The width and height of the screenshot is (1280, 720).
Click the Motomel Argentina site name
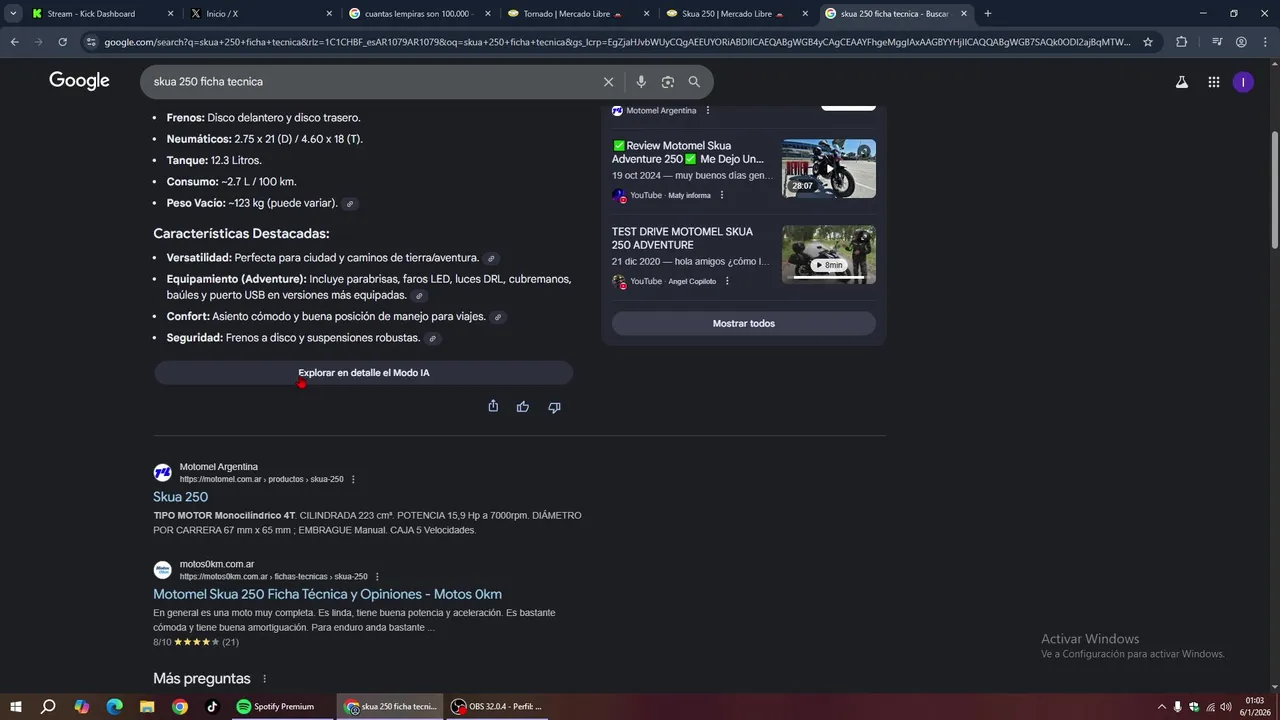[x=219, y=467]
